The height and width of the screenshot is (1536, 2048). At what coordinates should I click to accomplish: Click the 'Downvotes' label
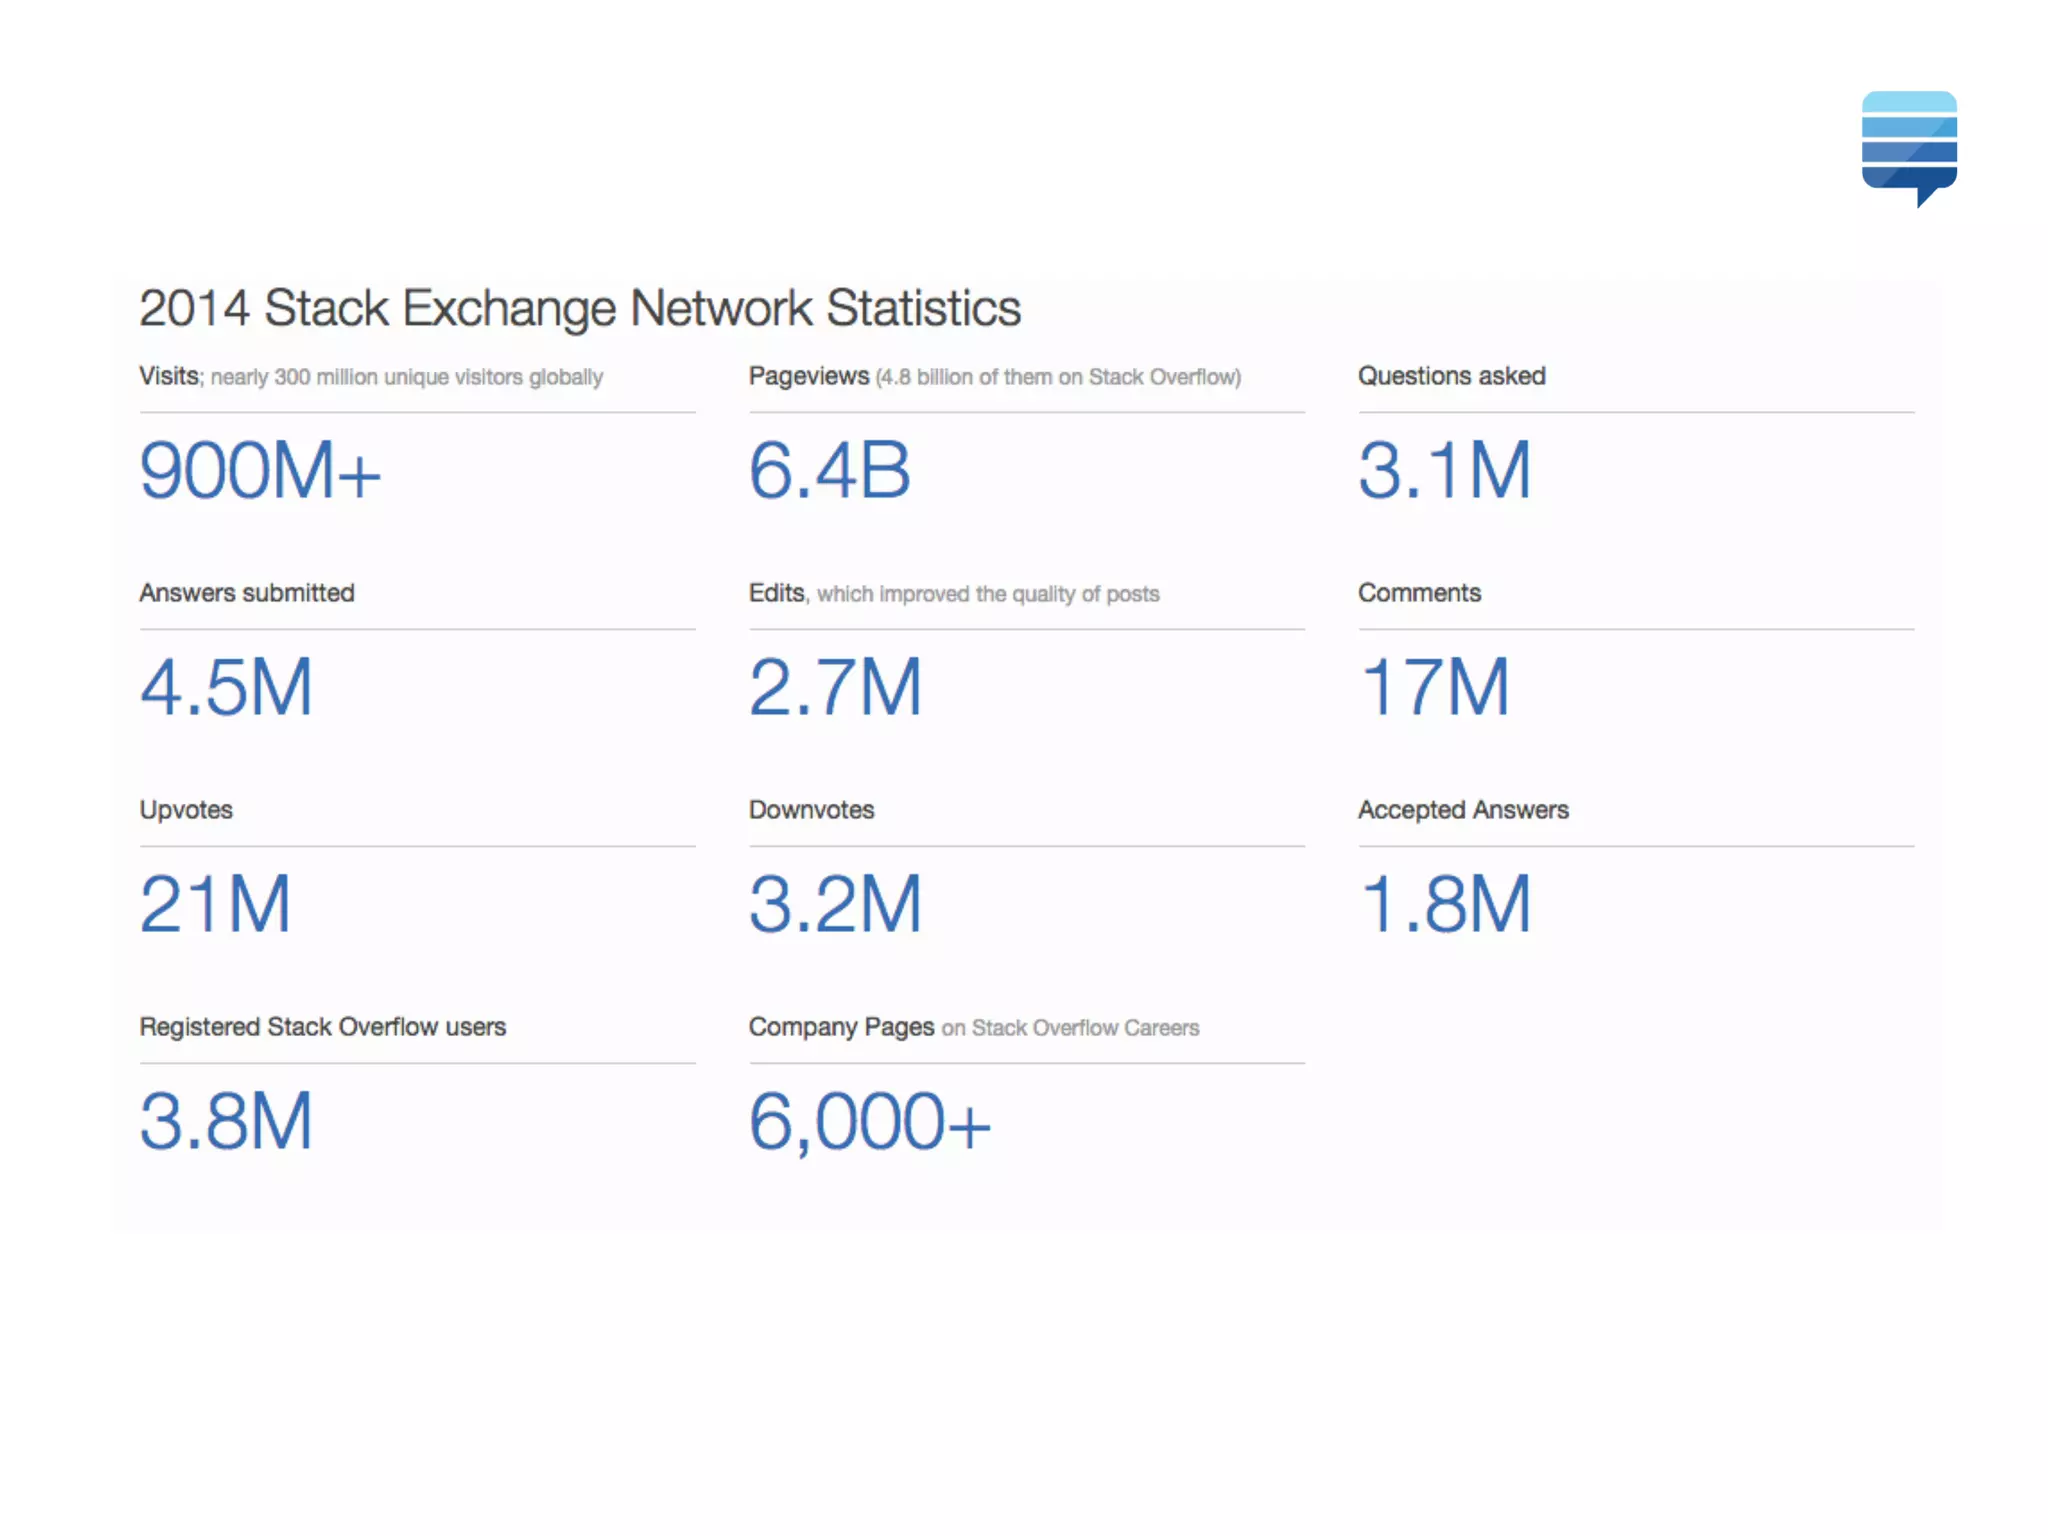pyautogui.click(x=812, y=810)
